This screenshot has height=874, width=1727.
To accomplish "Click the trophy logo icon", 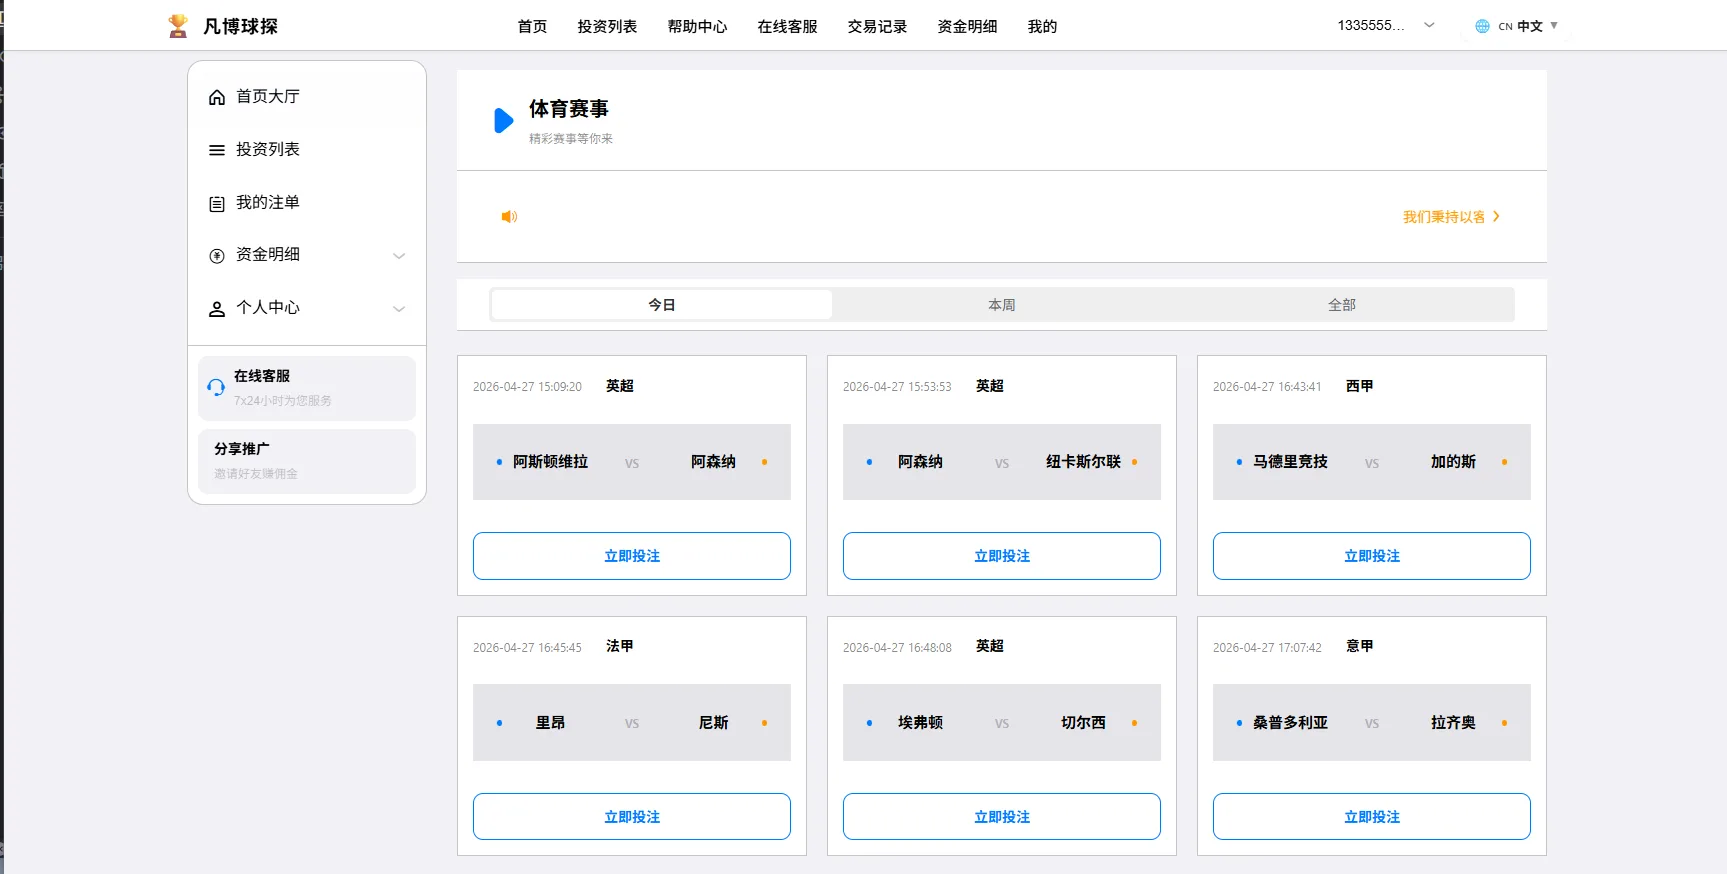I will pos(178,26).
